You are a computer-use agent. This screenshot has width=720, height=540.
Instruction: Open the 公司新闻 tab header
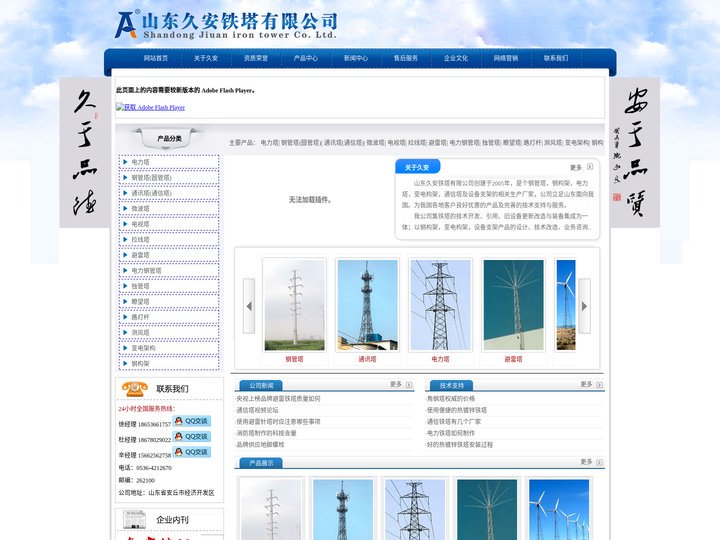pyautogui.click(x=261, y=385)
